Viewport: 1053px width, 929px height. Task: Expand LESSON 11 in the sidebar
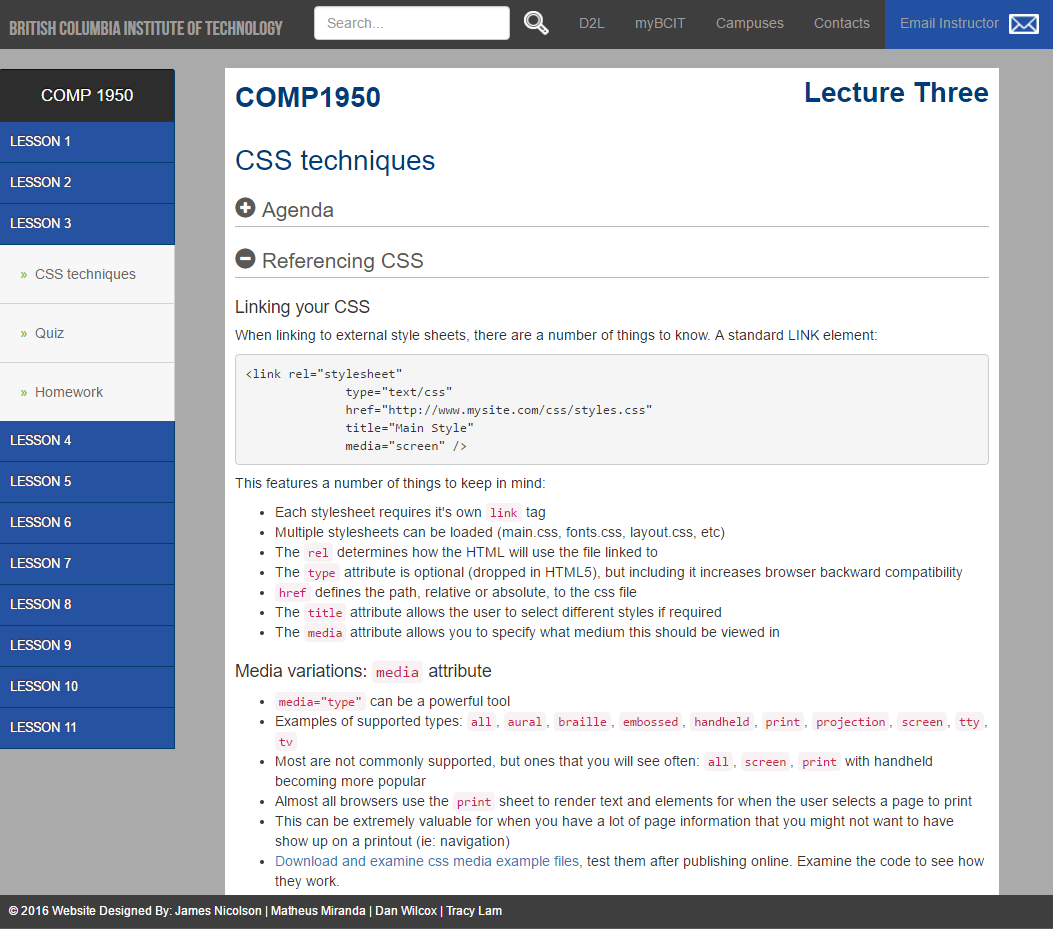87,728
